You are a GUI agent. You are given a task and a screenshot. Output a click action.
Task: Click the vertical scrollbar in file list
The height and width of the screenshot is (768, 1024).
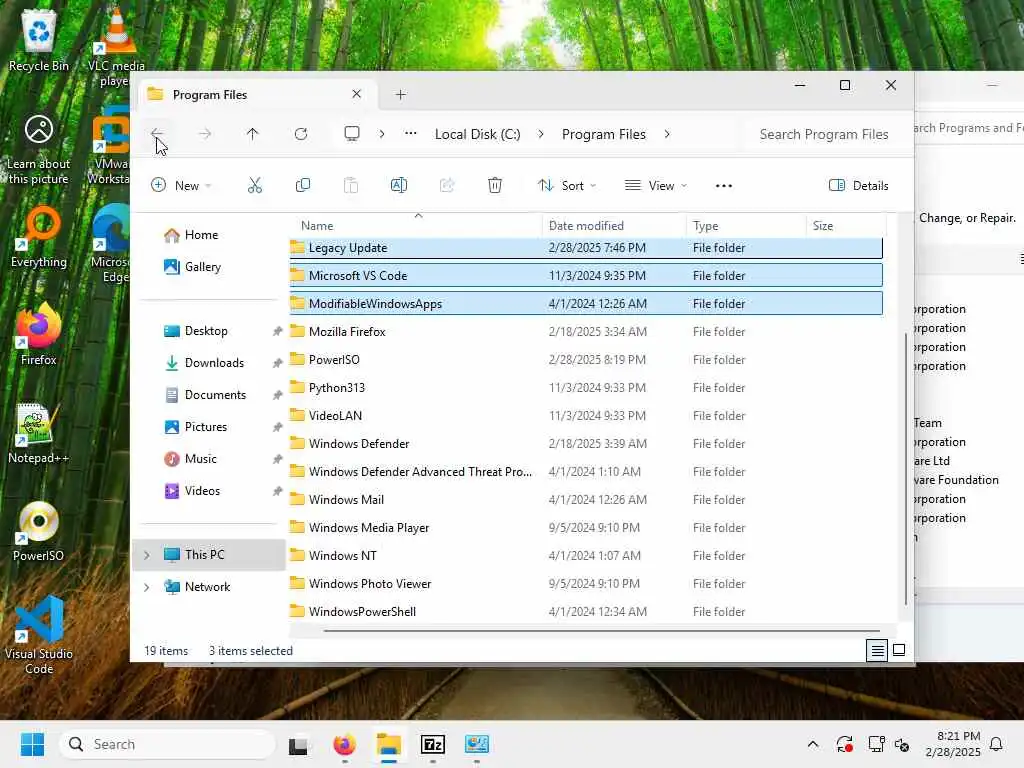click(x=905, y=469)
